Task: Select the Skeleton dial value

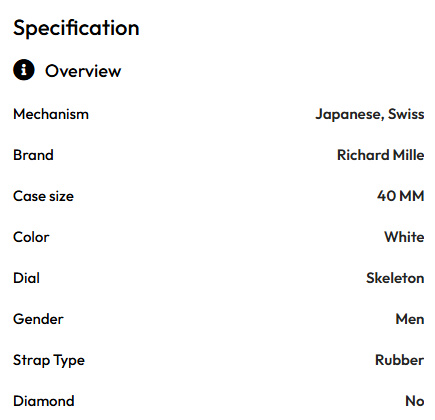Action: (395, 278)
